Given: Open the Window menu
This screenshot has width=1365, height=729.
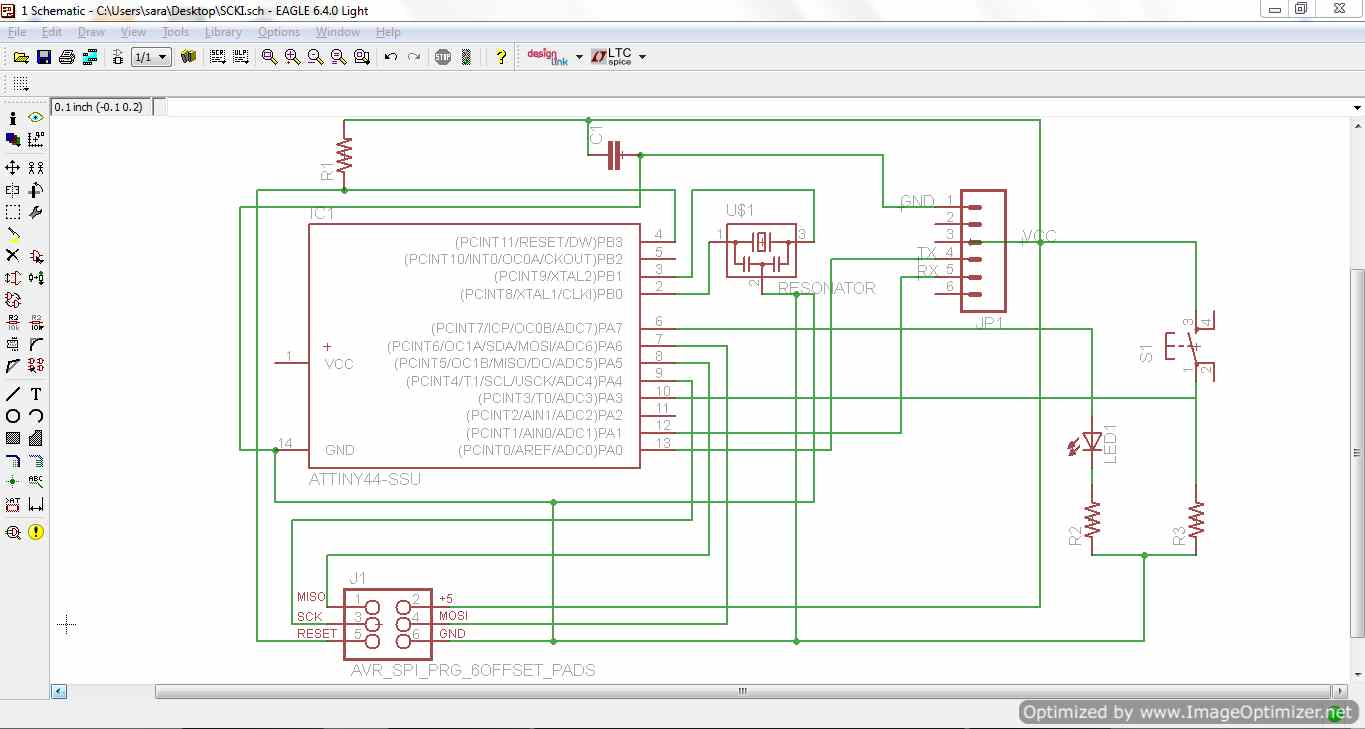Looking at the screenshot, I should click(x=338, y=32).
